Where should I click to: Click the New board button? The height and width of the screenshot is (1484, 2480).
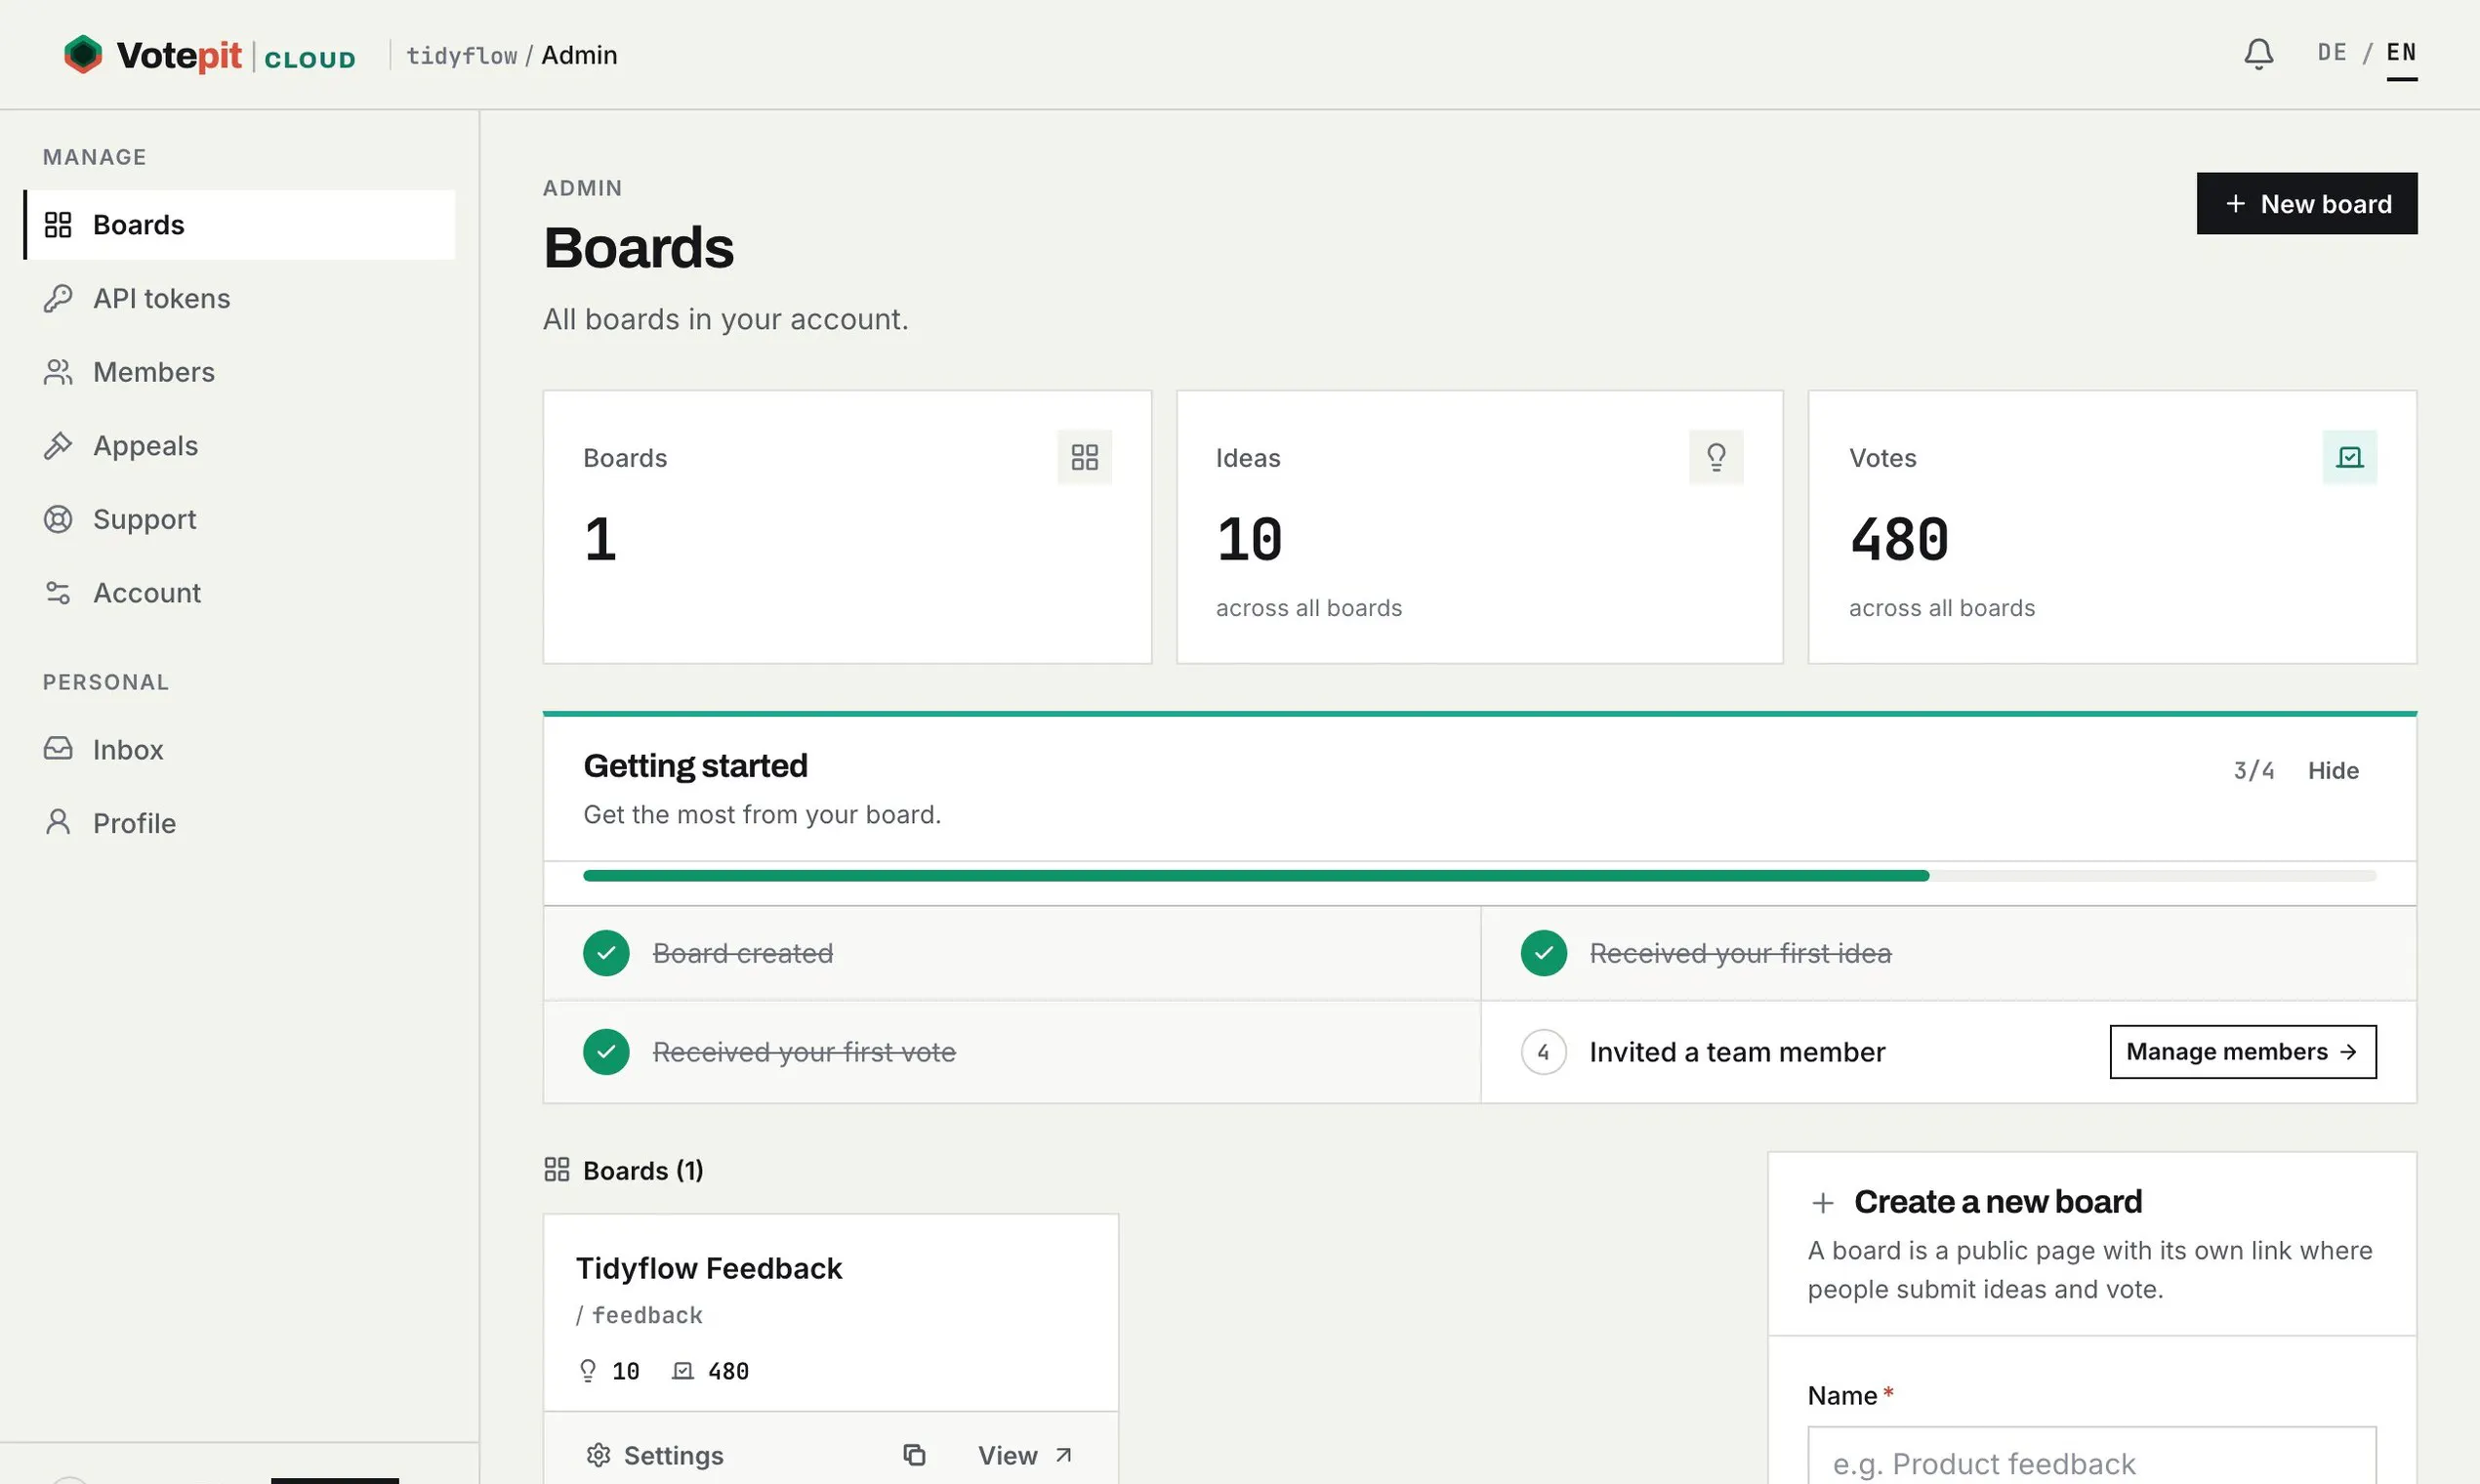coord(2306,203)
